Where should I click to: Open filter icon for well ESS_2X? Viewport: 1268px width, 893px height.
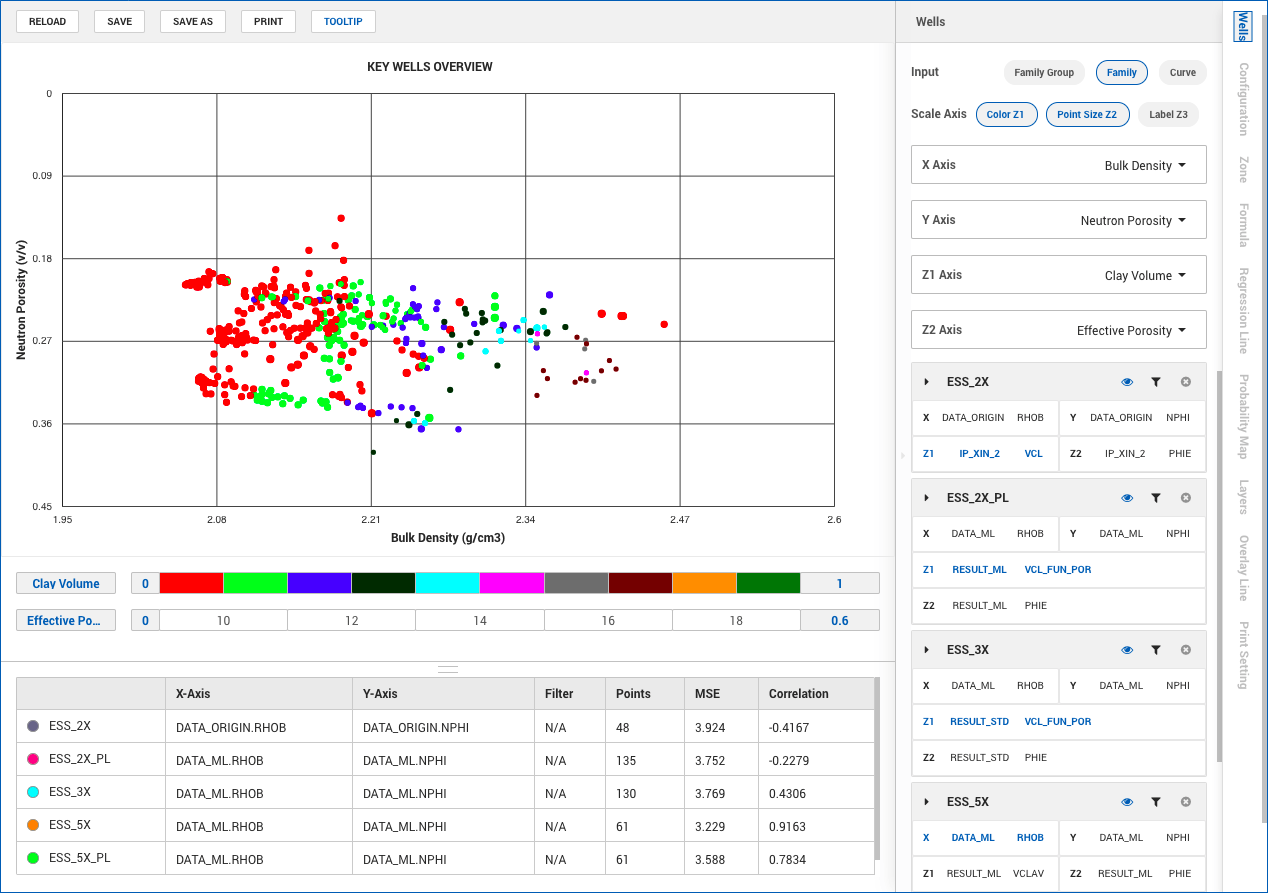pos(1156,382)
